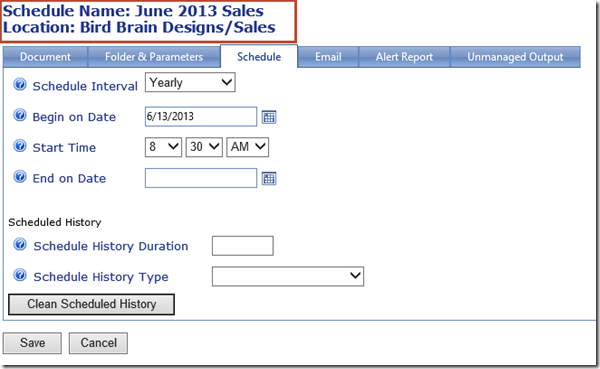Image resolution: width=600 pixels, height=369 pixels.
Task: Open calendar picker for End on Date
Action: pyautogui.click(x=269, y=178)
